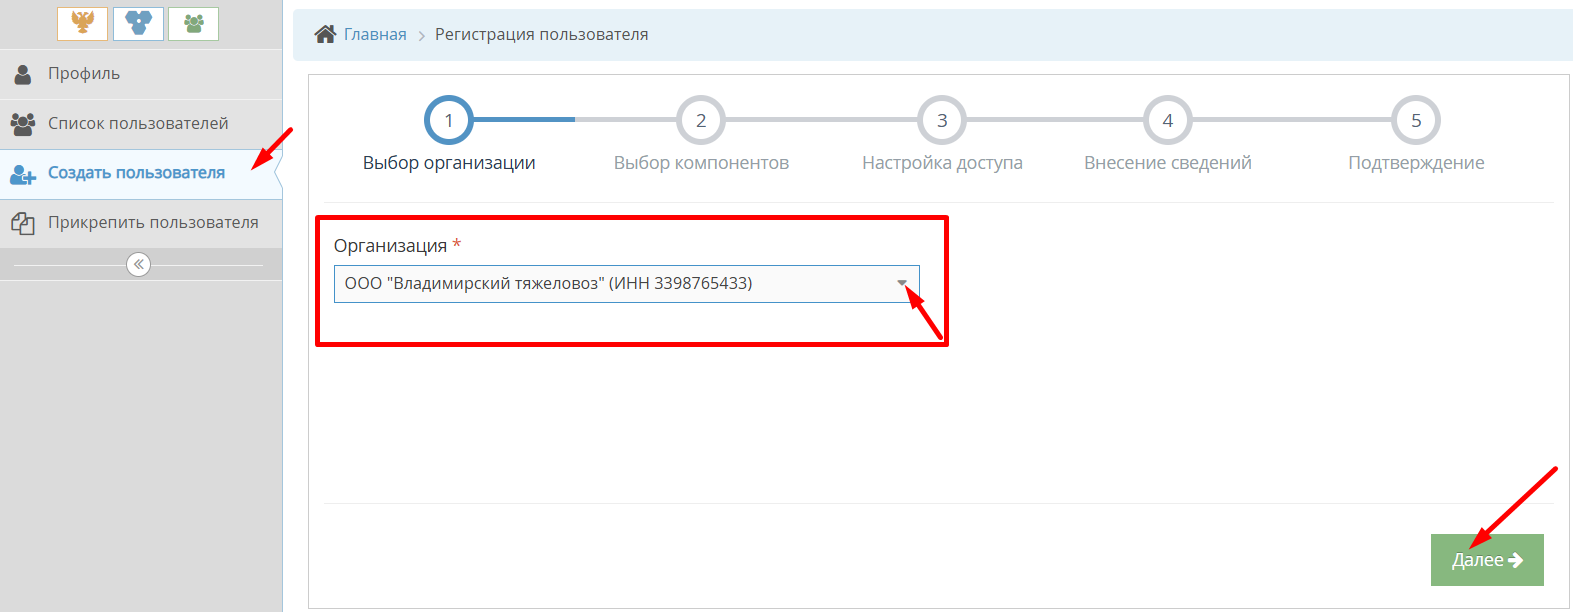Click the person icon beside Профиль
This screenshot has width=1573, height=612.
point(23,74)
